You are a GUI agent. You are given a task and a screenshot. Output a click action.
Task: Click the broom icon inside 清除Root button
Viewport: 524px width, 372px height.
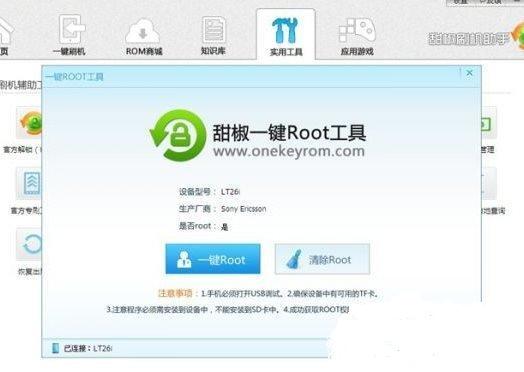coord(294,259)
